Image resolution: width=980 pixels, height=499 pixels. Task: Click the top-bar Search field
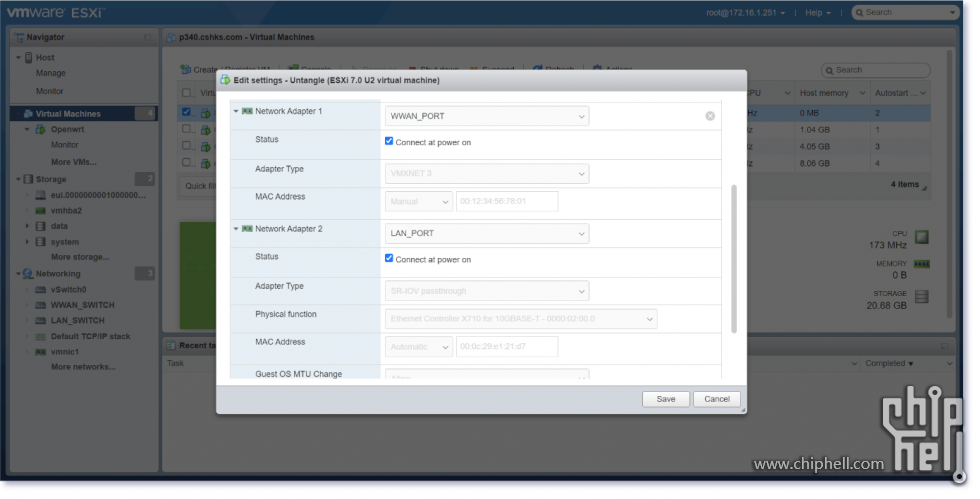coord(904,13)
